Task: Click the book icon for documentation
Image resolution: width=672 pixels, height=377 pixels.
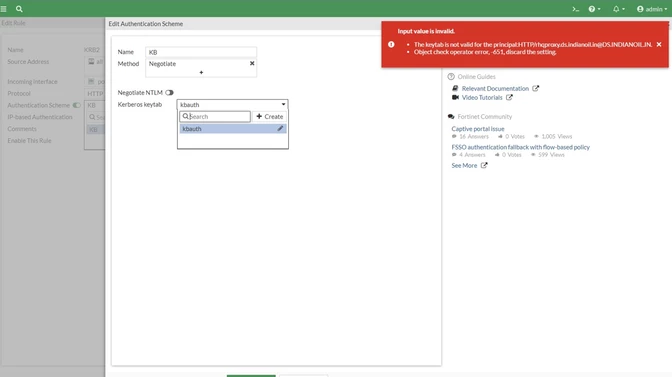Action: click(x=455, y=88)
